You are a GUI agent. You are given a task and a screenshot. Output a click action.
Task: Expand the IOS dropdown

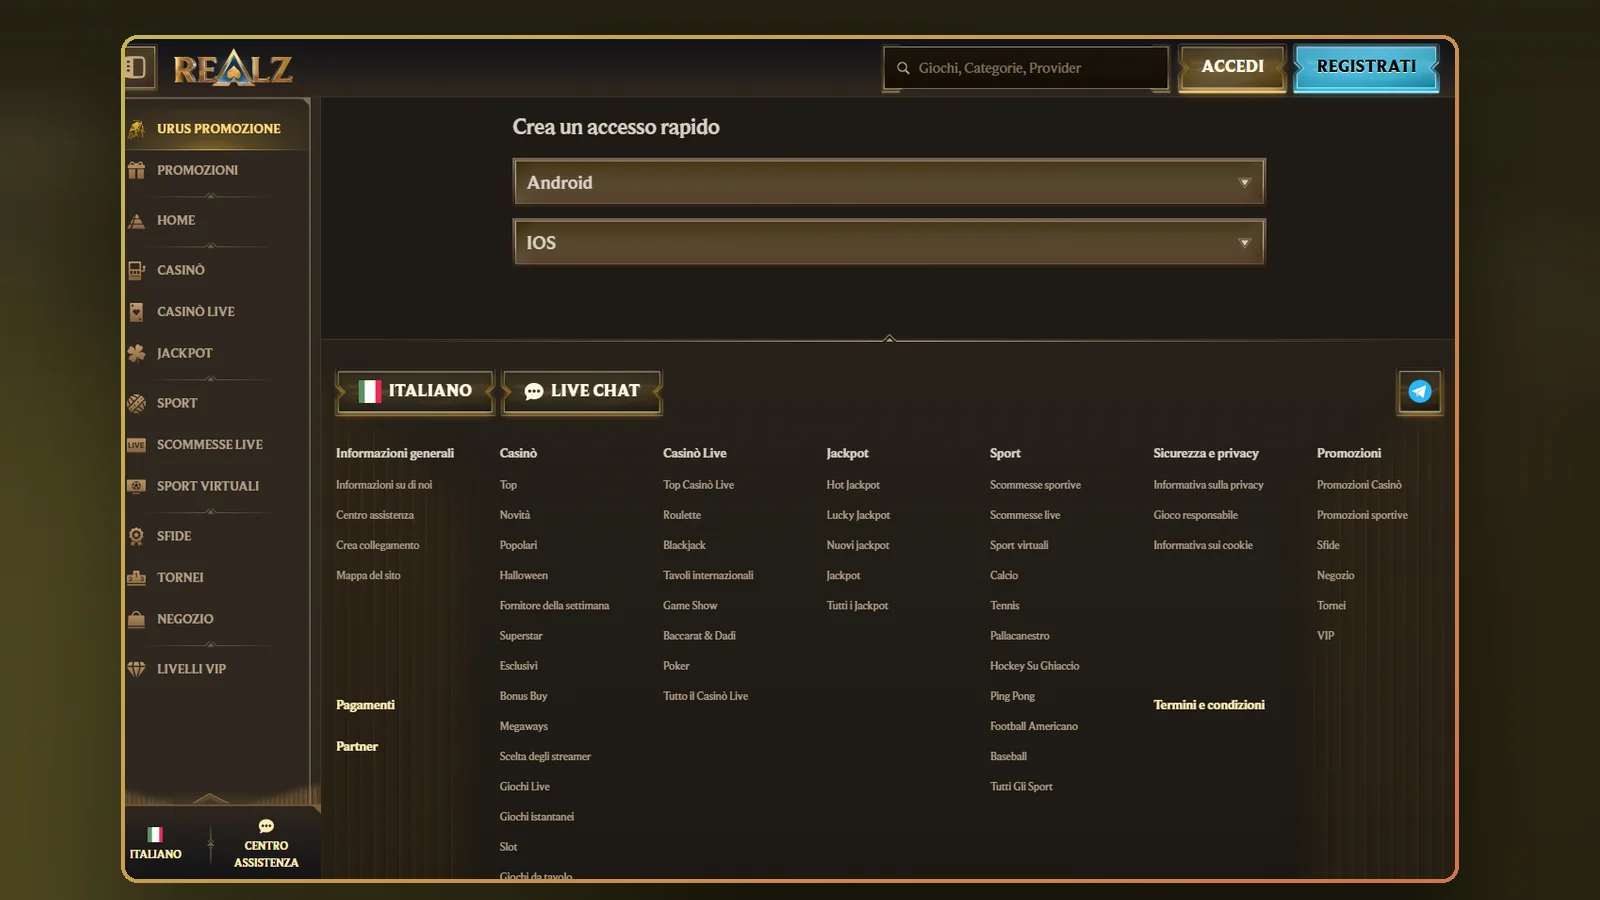pyautogui.click(x=889, y=242)
